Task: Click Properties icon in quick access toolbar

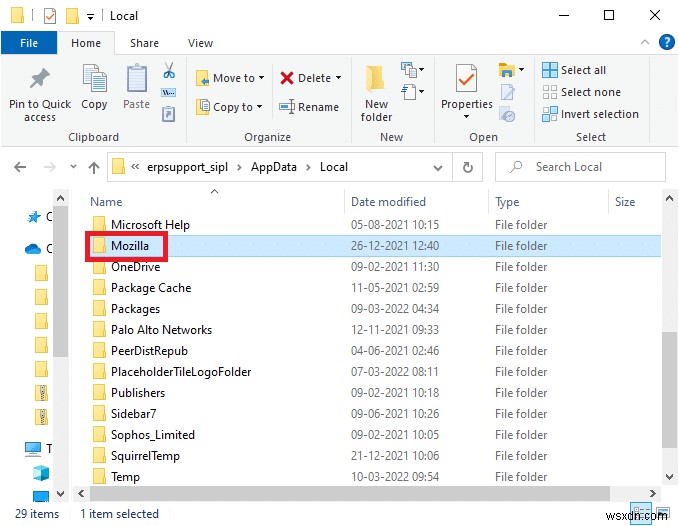Action: point(50,16)
